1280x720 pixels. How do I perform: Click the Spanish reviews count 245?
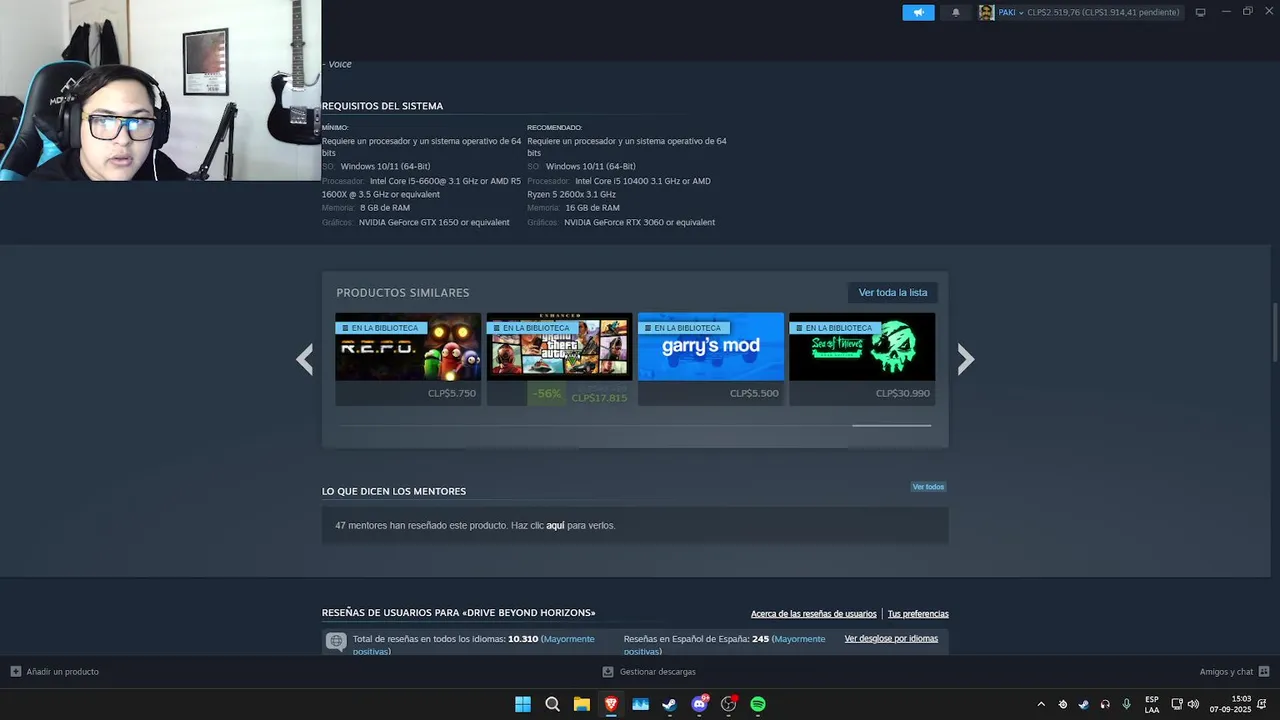tap(760, 639)
